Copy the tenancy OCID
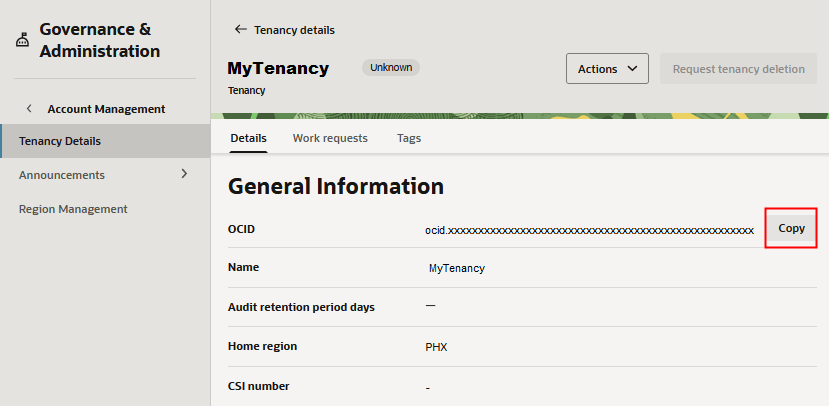This screenshot has height=406, width=829. [x=791, y=228]
